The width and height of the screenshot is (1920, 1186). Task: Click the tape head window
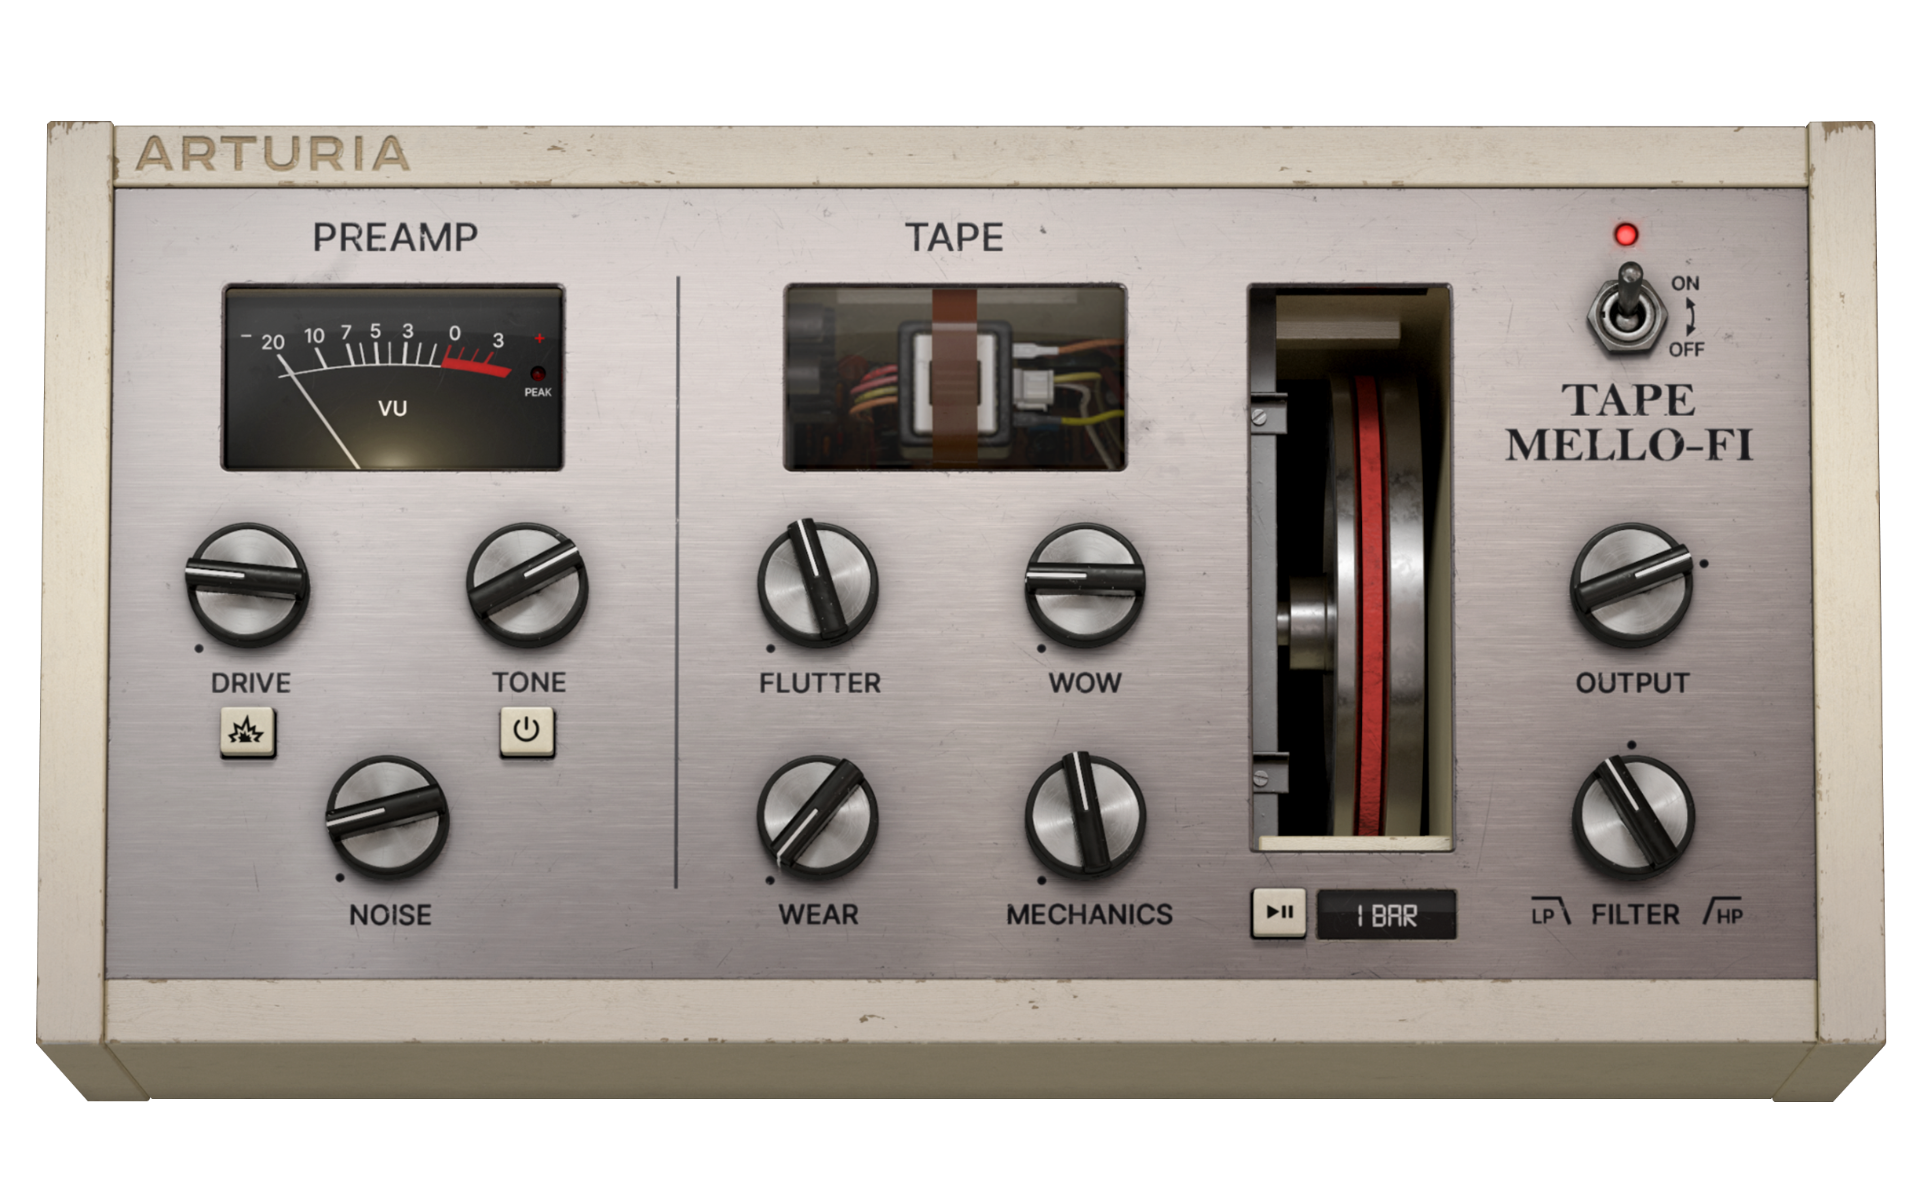955,378
